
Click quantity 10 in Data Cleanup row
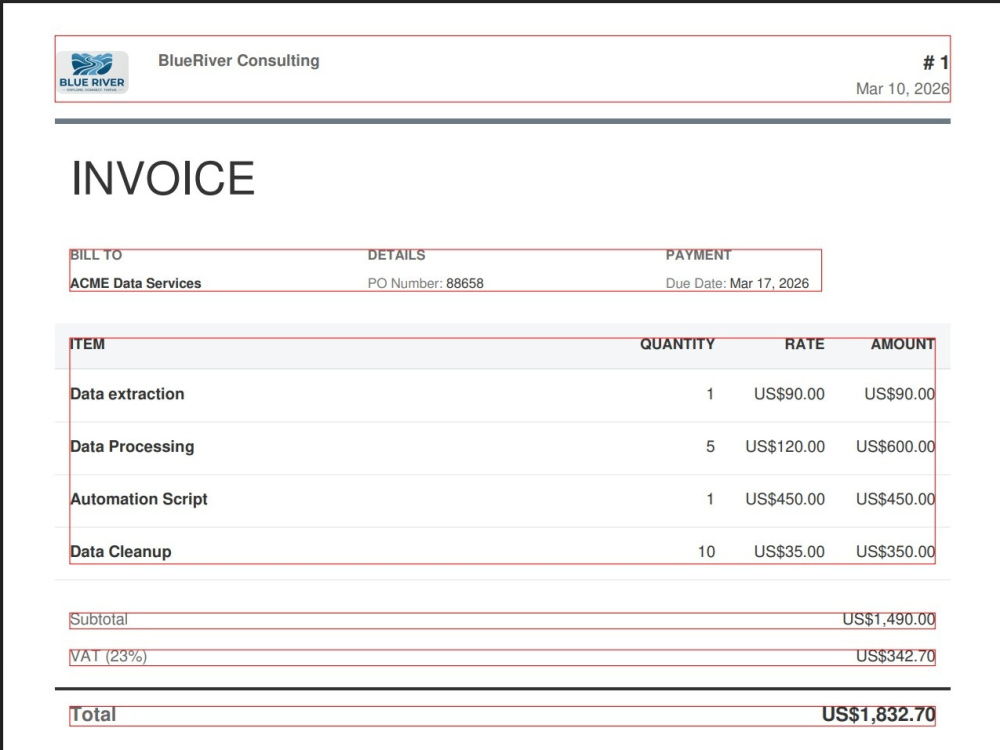point(706,552)
